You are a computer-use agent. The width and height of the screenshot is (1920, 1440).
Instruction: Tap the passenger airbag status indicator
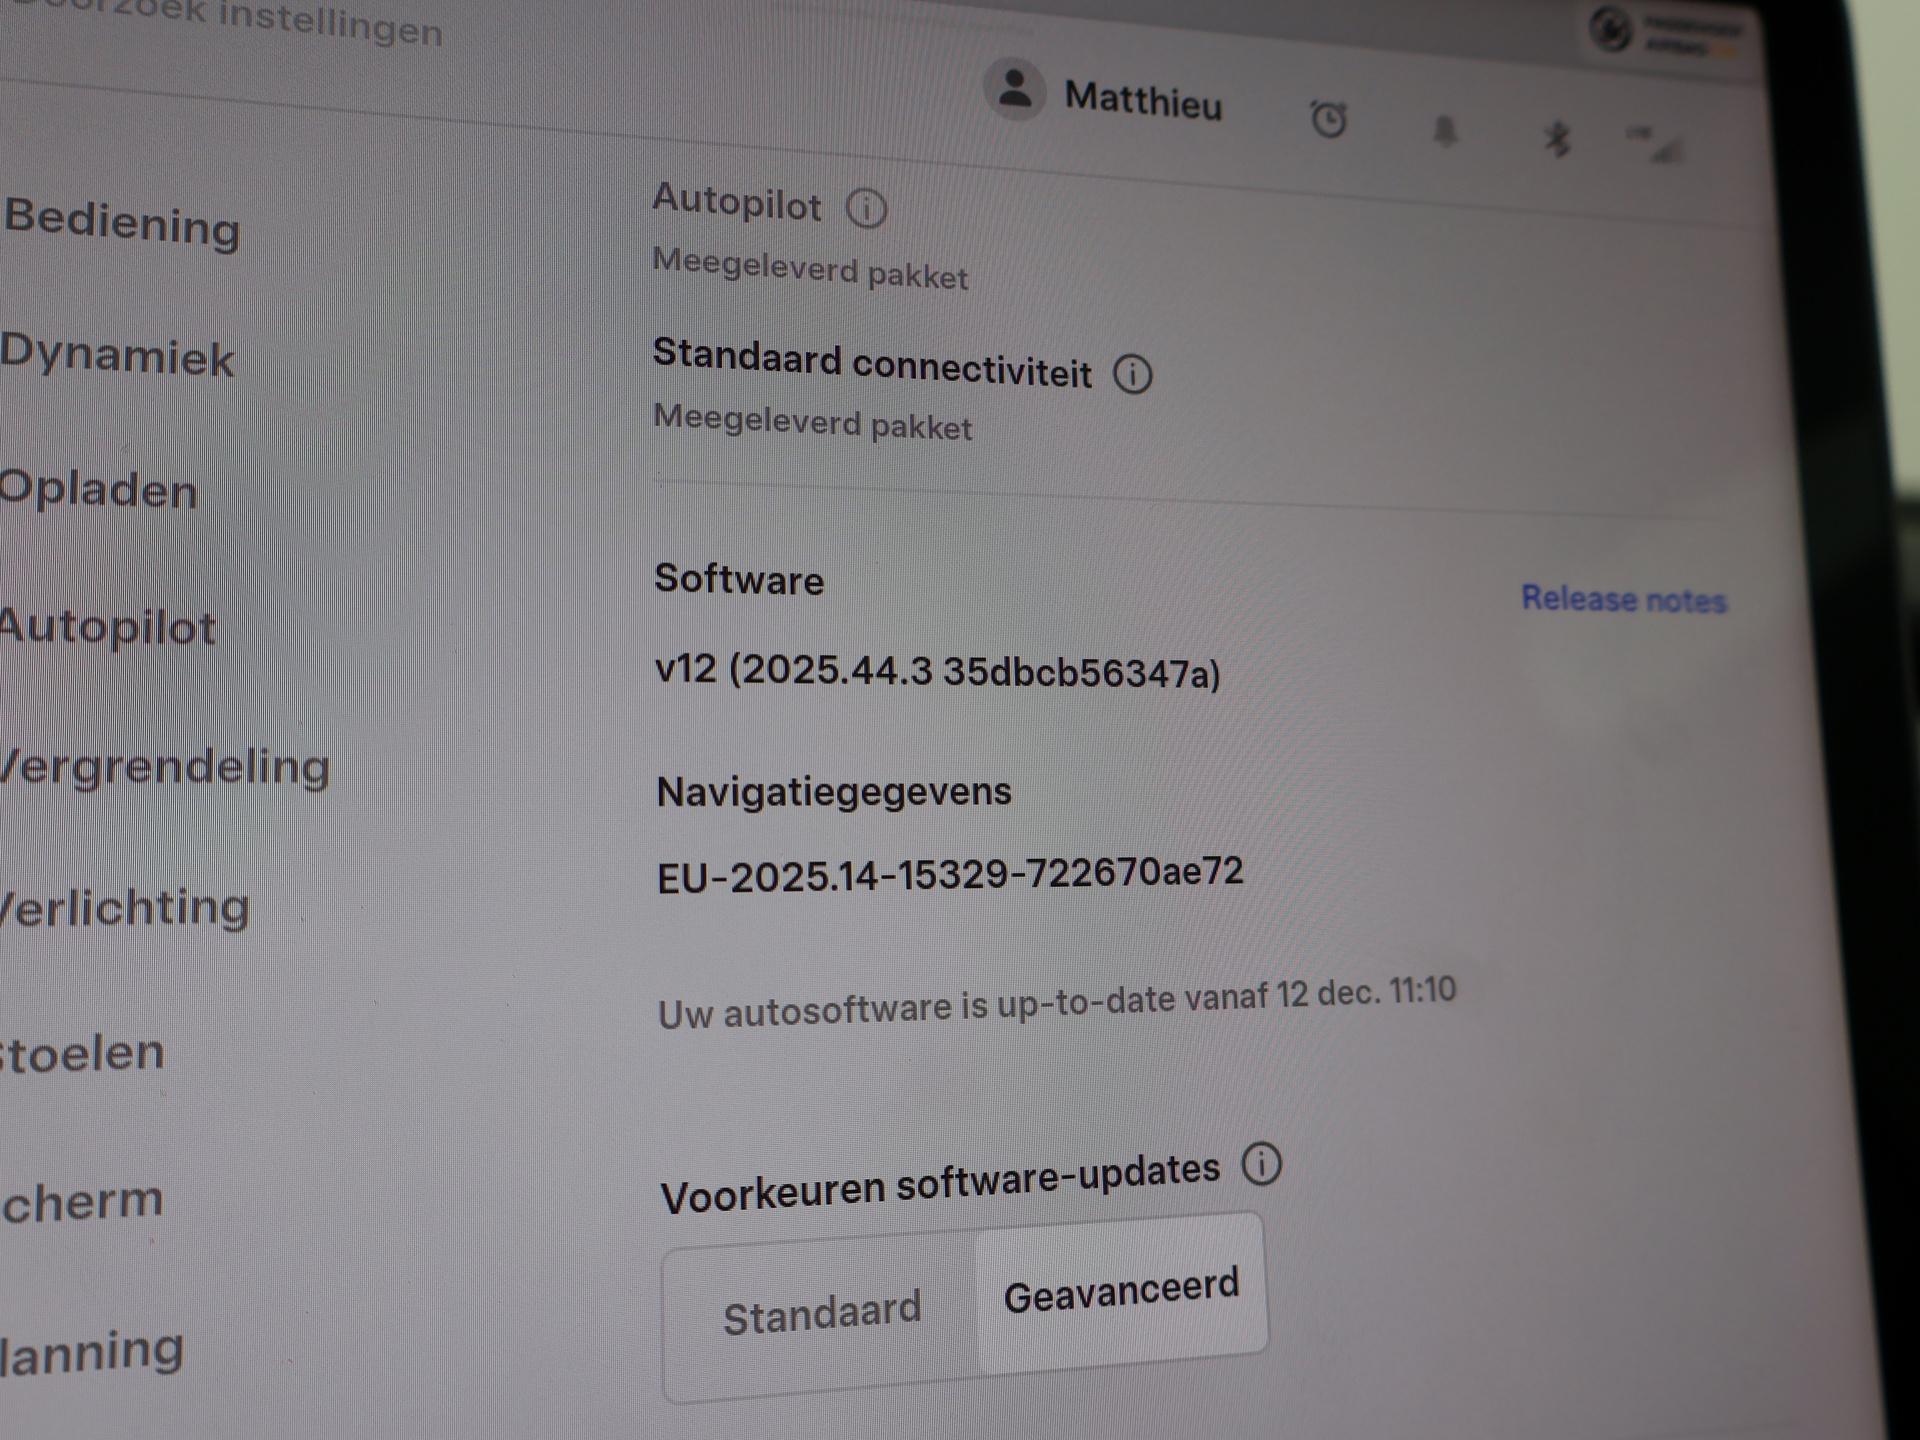1667,33
